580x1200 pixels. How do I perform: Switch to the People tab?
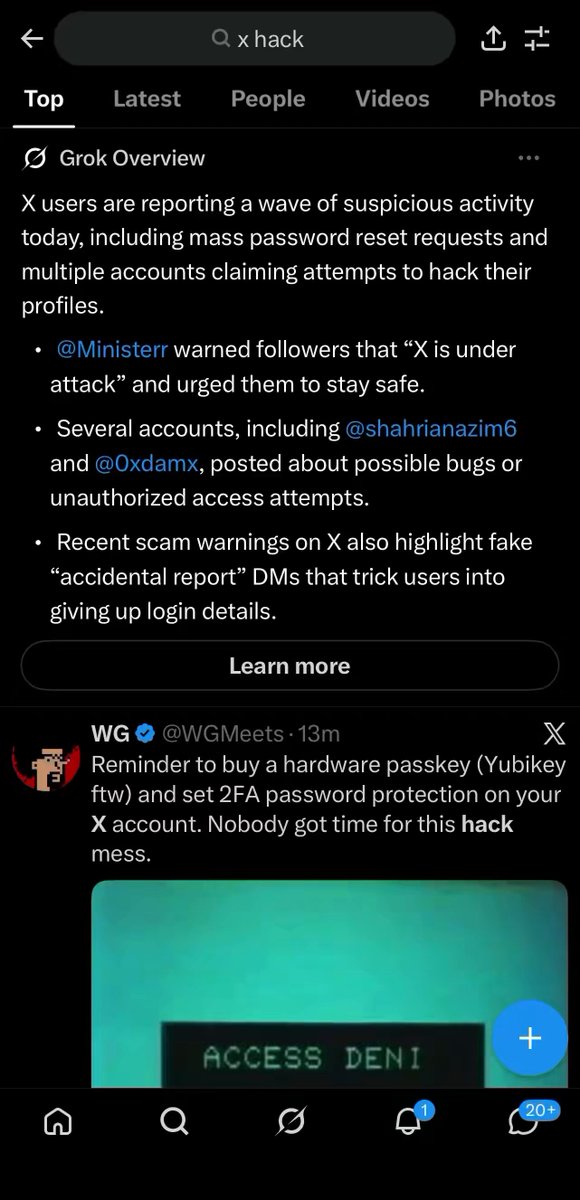click(x=268, y=99)
